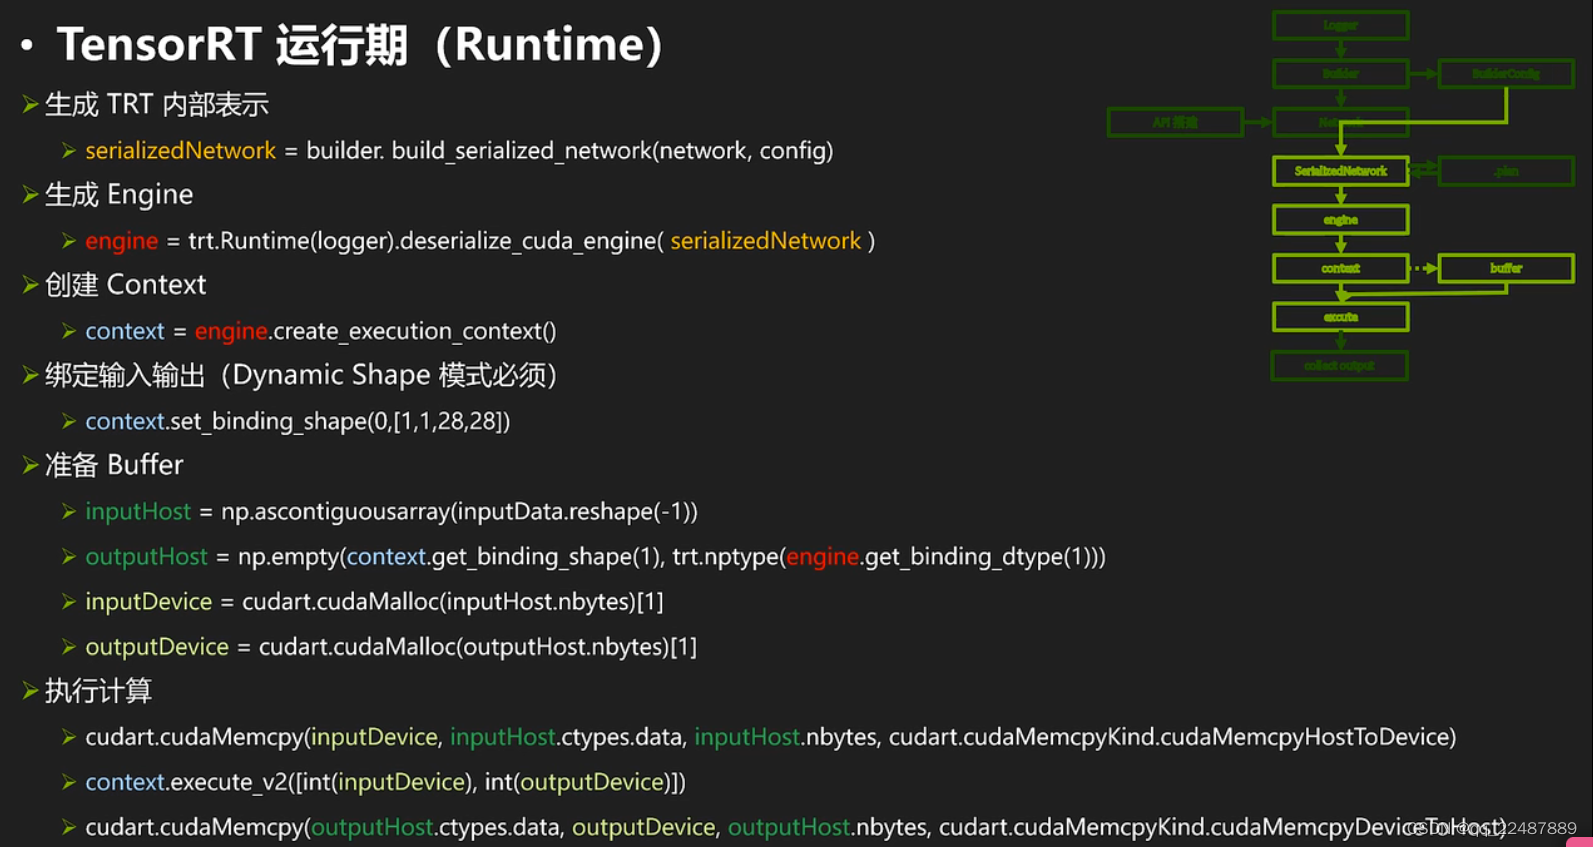The width and height of the screenshot is (1593, 847).
Task: Click the ".plan" box in the flowchart
Action: point(1506,171)
